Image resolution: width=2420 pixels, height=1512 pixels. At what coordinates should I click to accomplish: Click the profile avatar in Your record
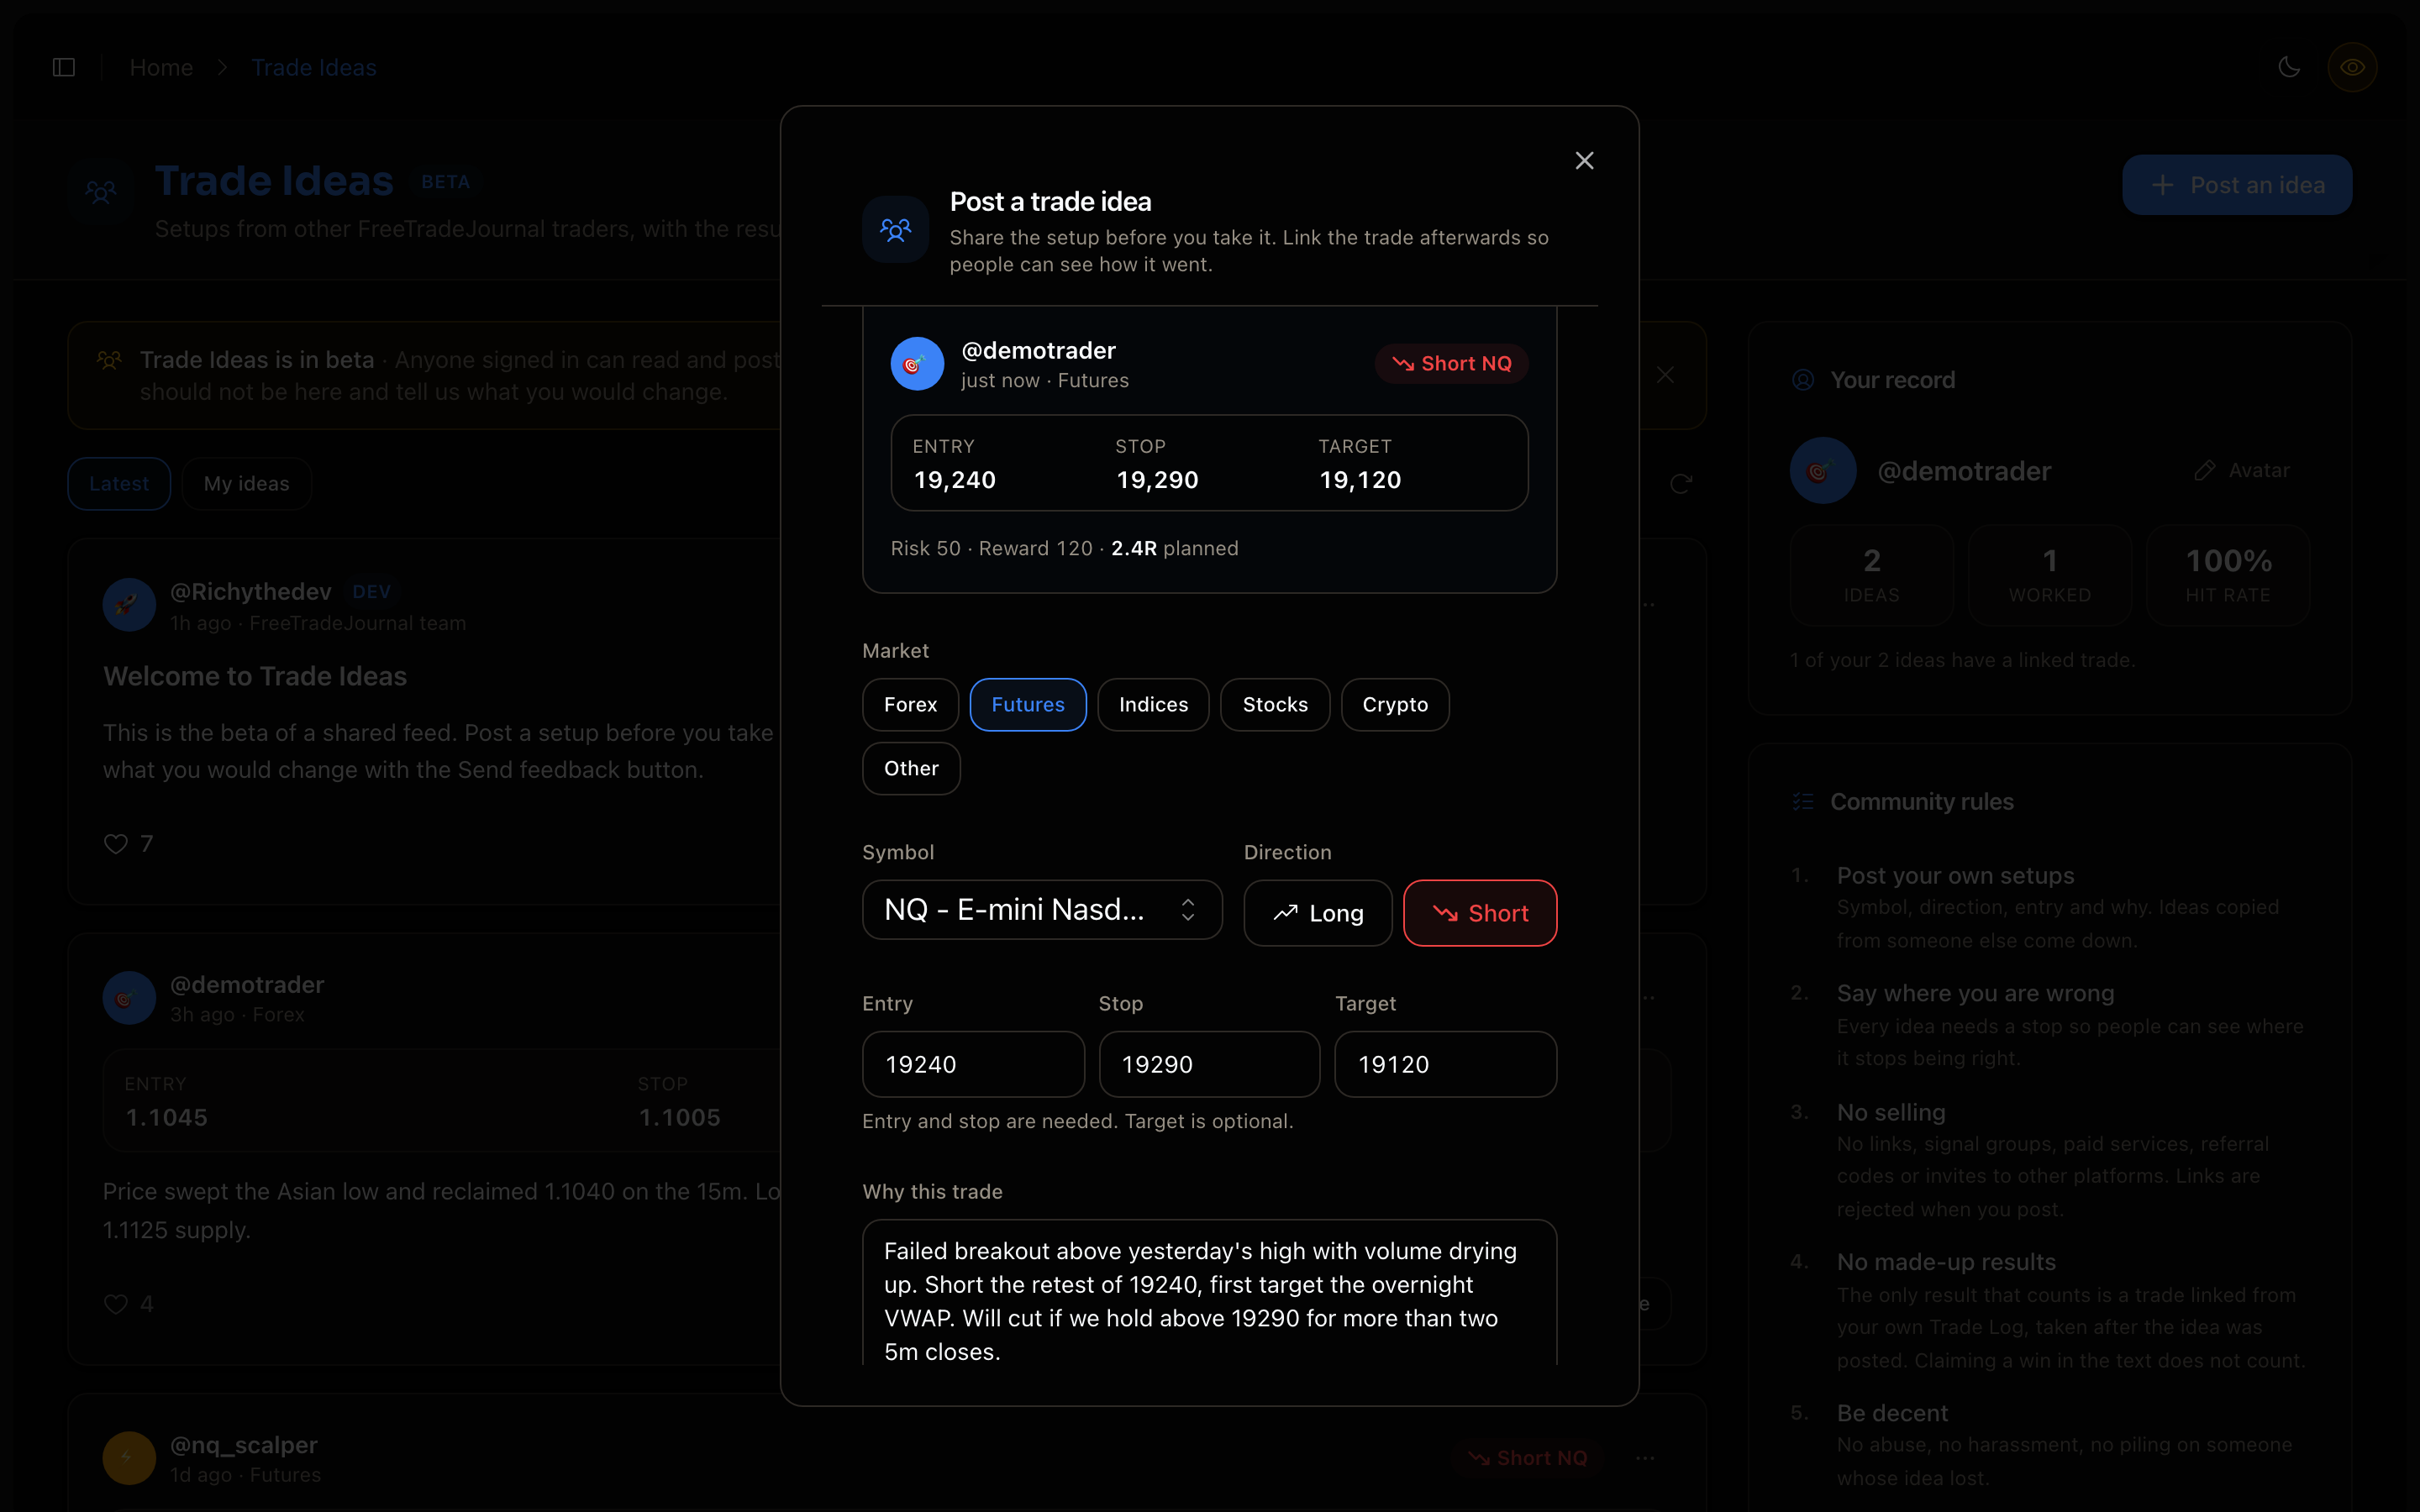(1823, 470)
